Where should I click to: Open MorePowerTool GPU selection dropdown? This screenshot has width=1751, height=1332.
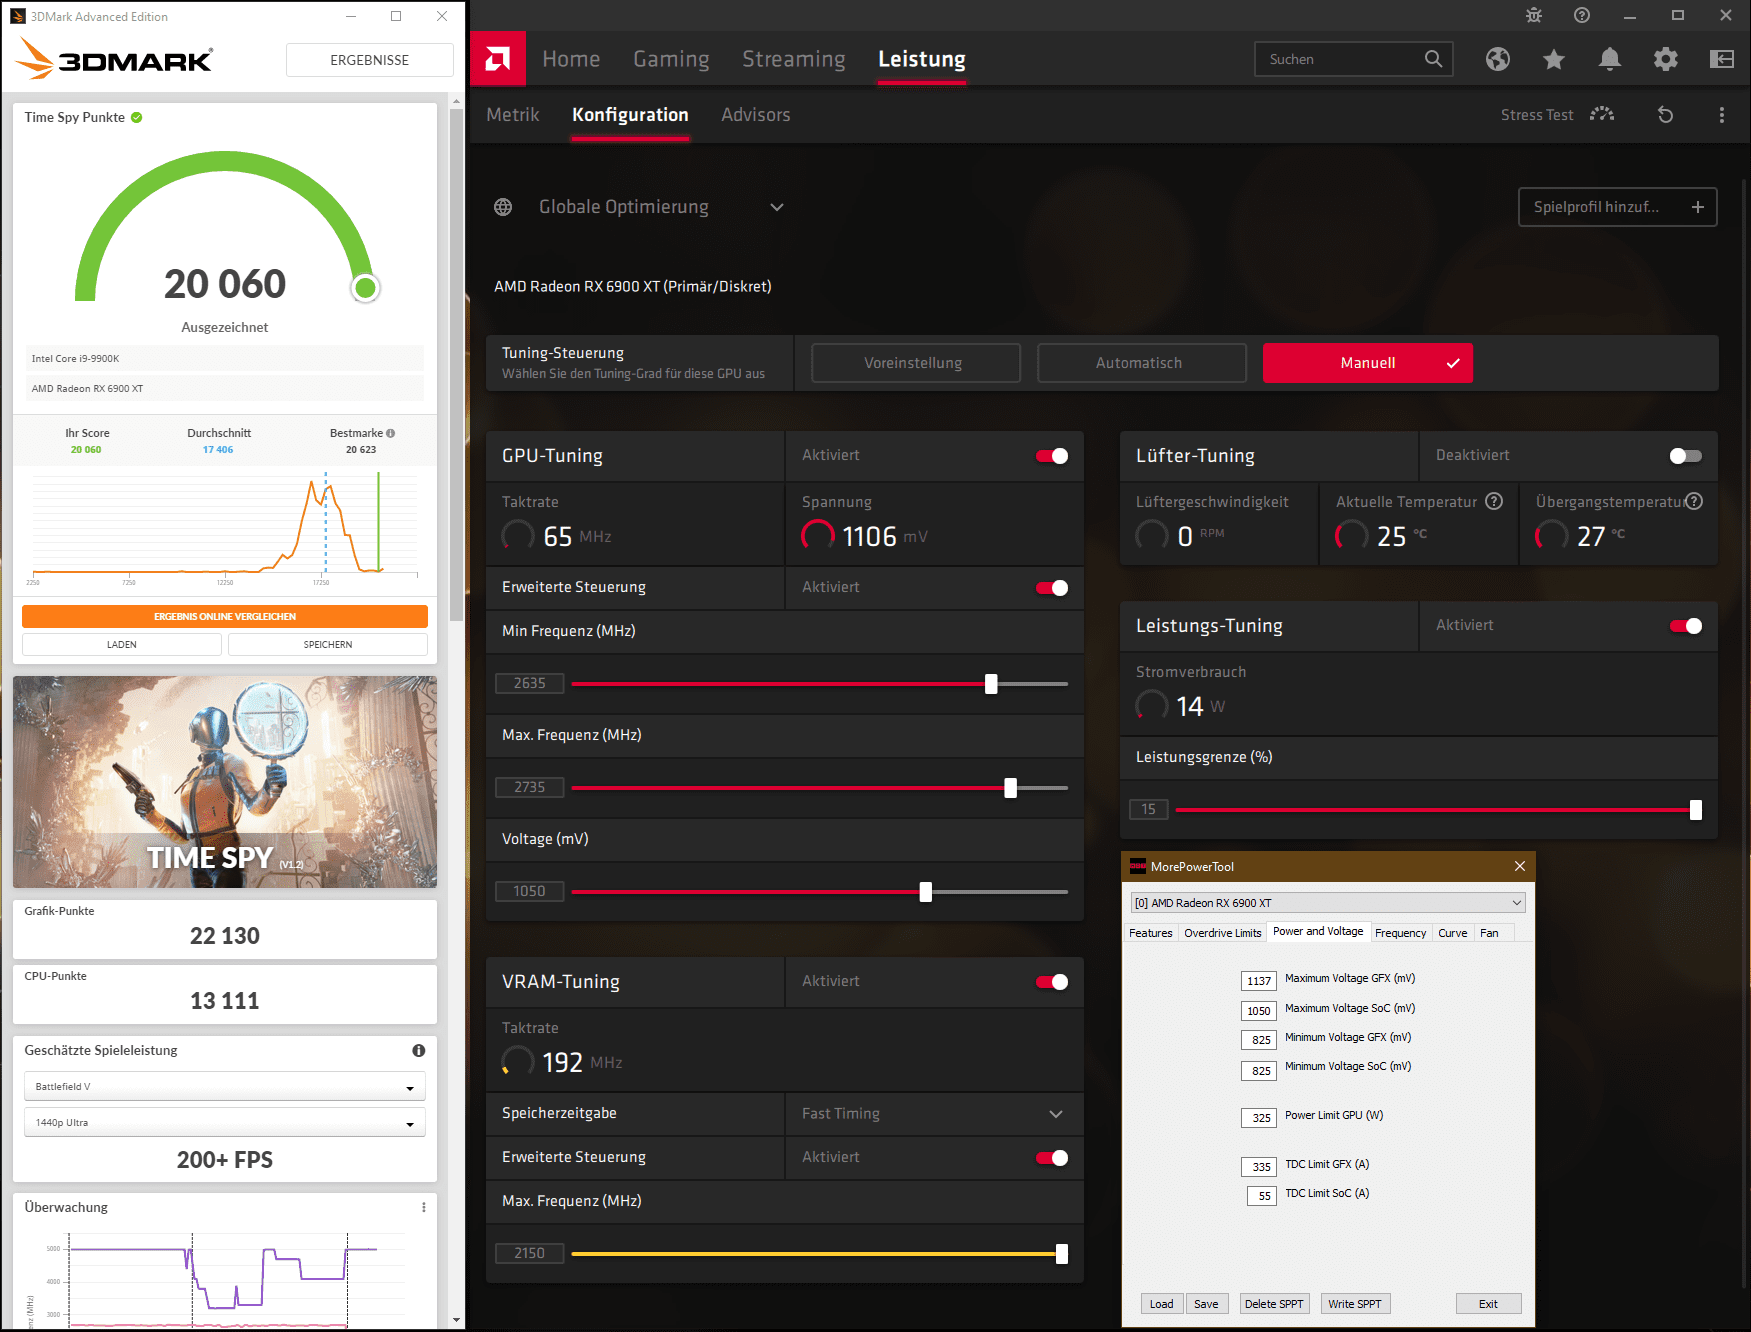[1328, 903]
